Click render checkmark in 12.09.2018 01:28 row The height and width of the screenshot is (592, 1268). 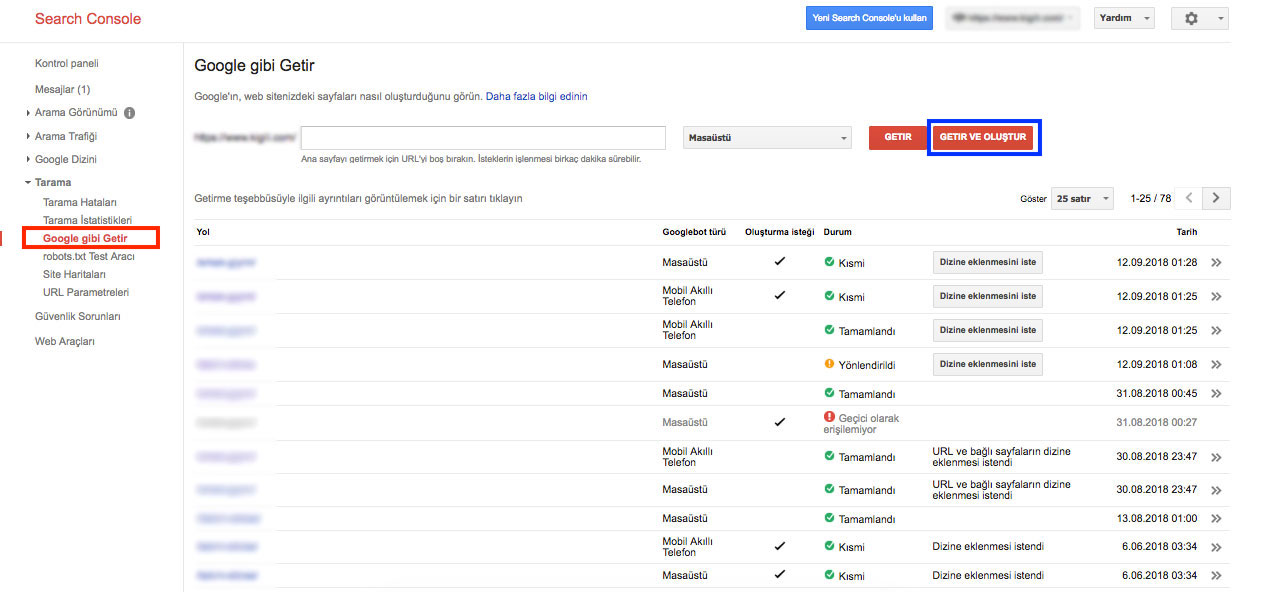779,262
